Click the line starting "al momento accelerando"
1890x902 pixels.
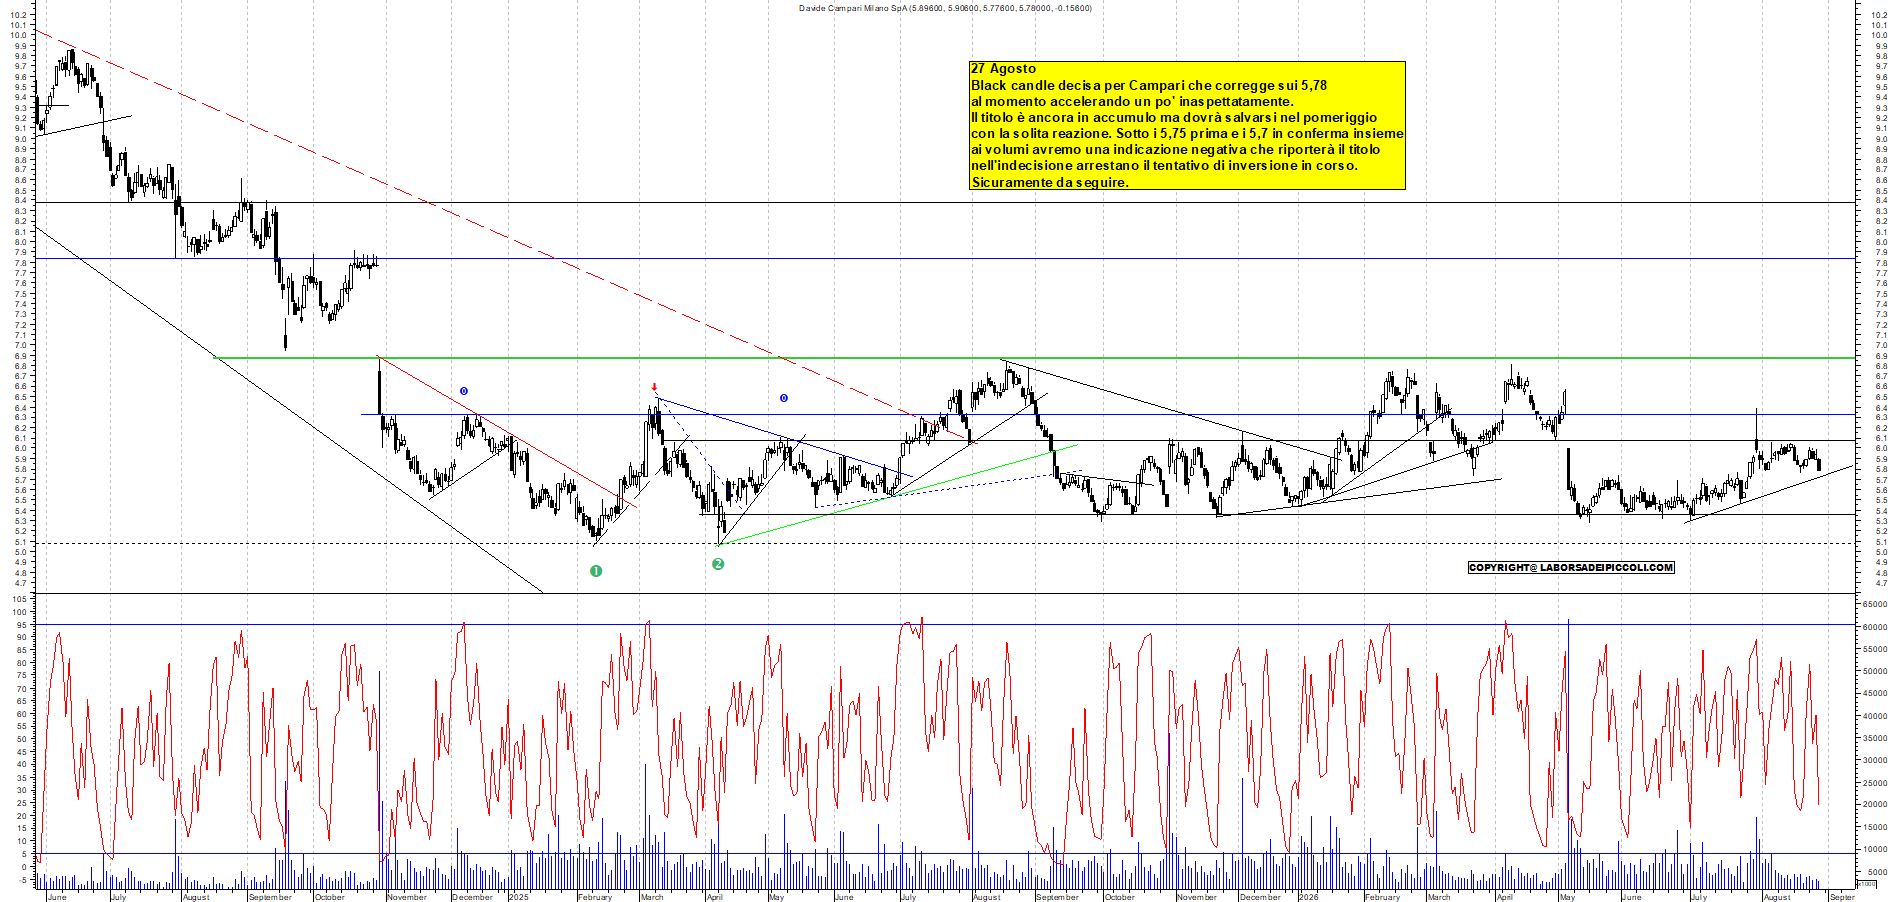pos(1132,101)
